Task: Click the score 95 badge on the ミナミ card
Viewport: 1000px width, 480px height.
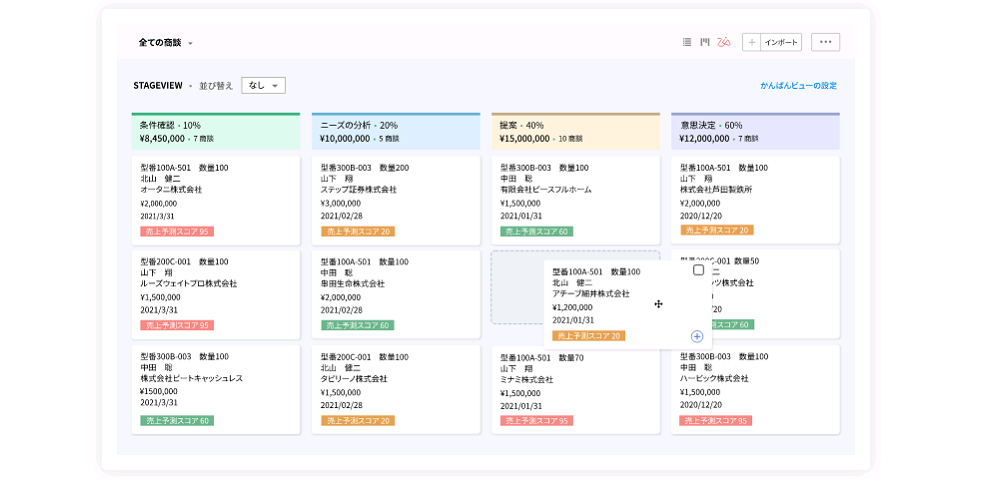Action: coord(536,420)
